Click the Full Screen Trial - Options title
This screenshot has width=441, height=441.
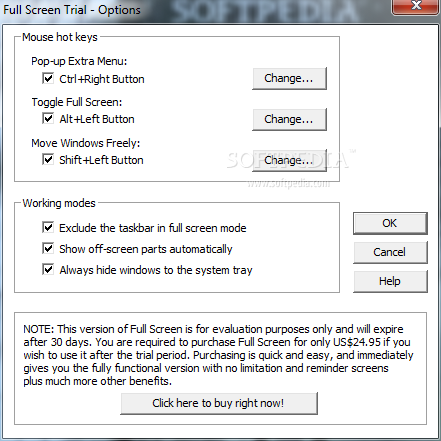(x=72, y=10)
